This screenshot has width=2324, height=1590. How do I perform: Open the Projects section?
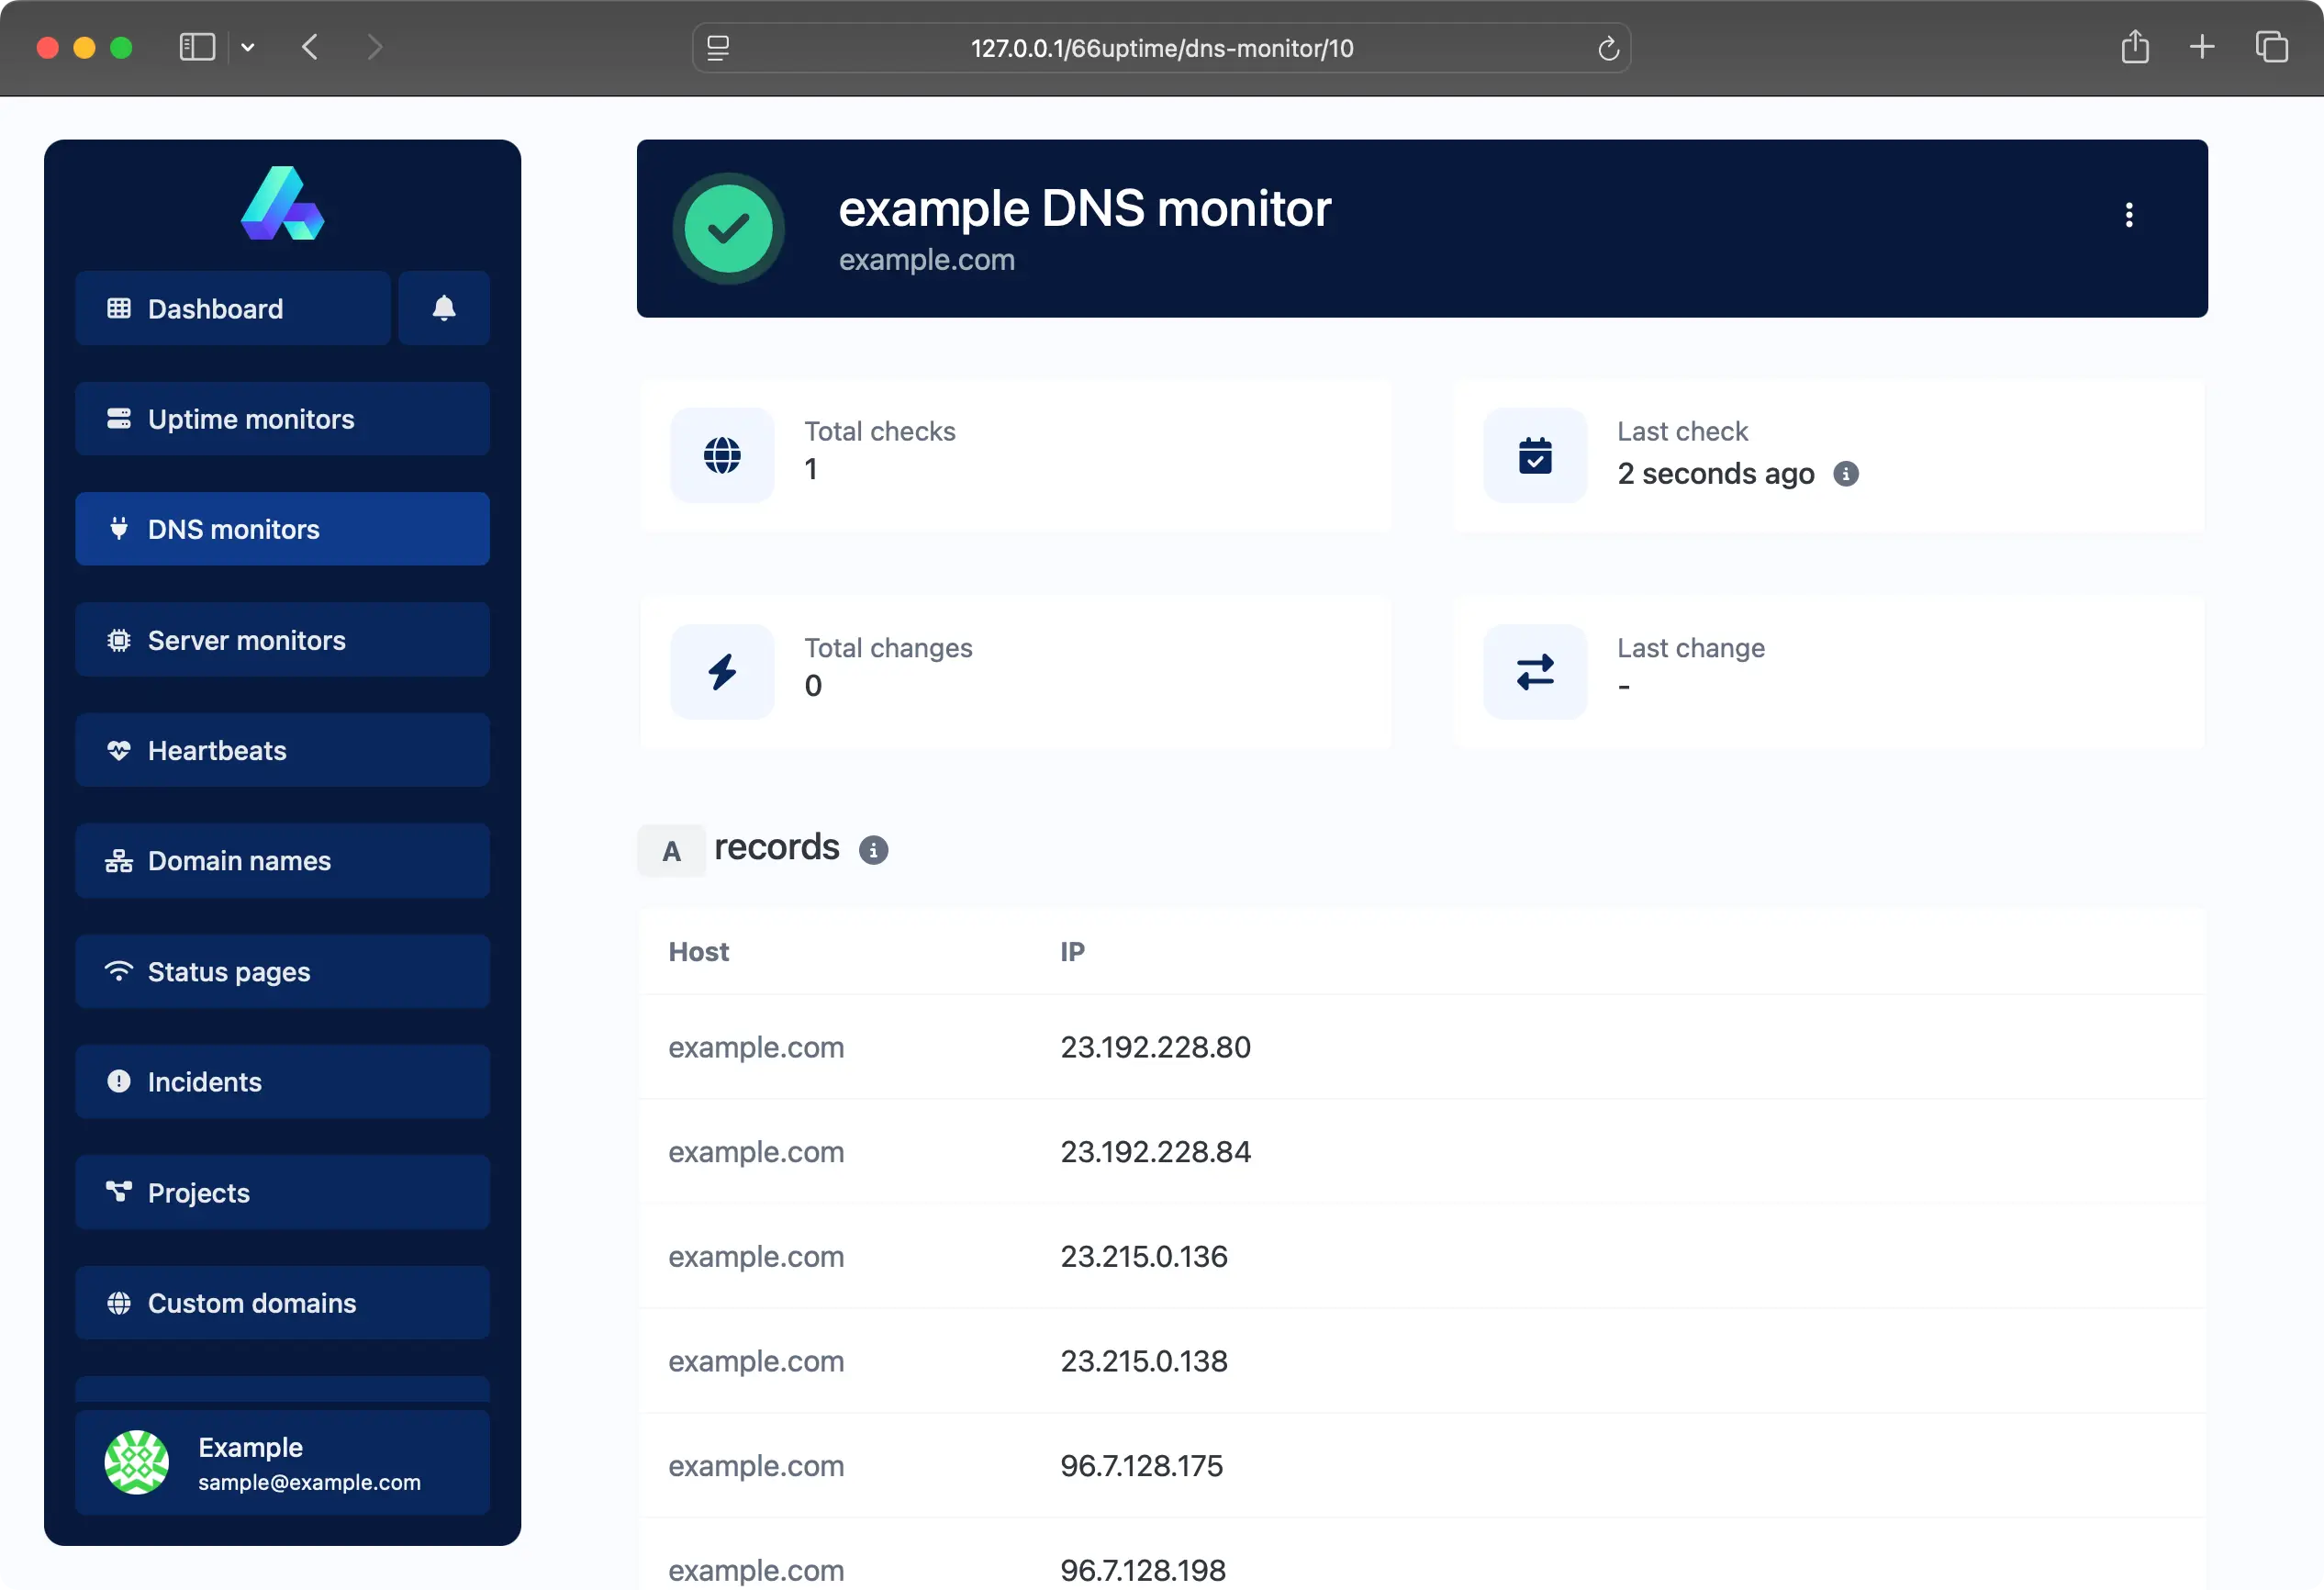[x=198, y=1192]
